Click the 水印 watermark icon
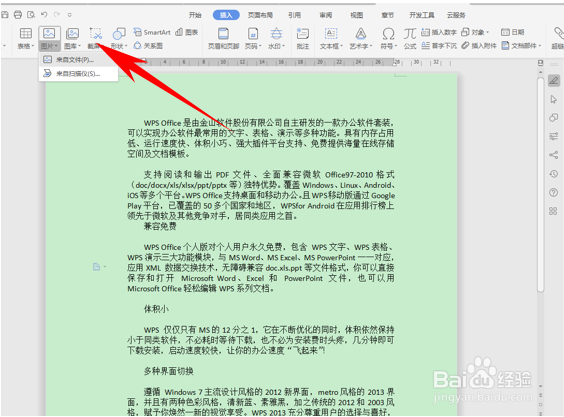 click(x=276, y=33)
